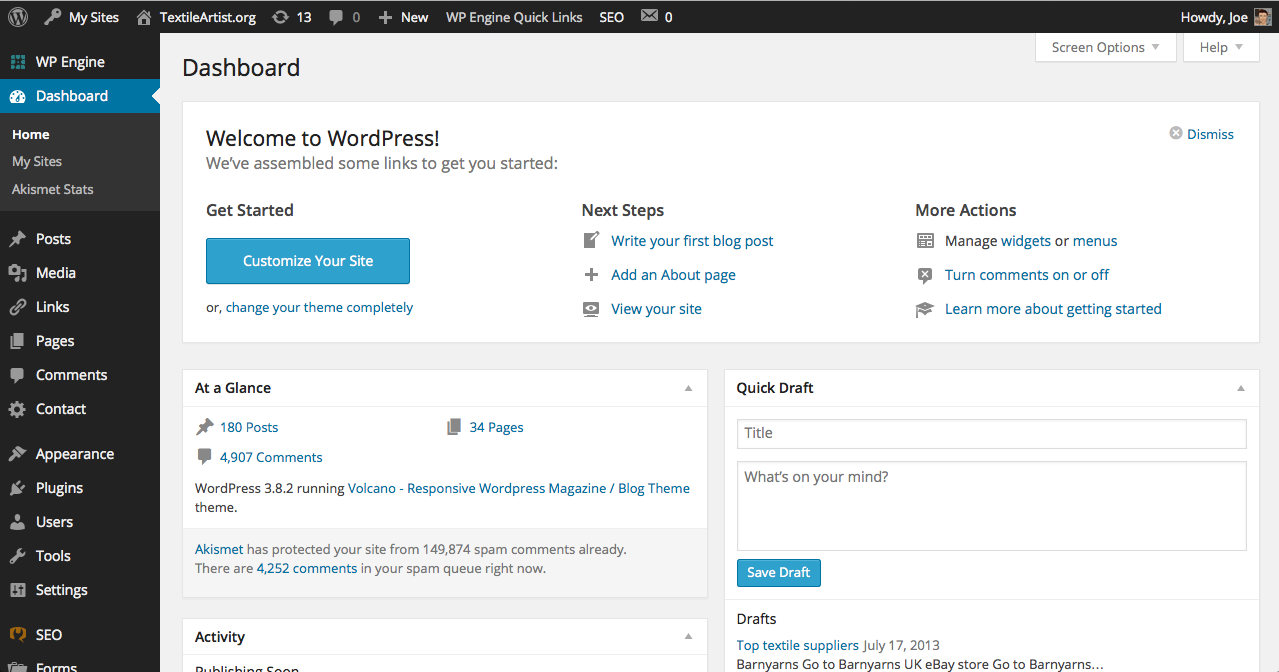Click the Quick Draft Title field
This screenshot has width=1279, height=672.
[992, 433]
